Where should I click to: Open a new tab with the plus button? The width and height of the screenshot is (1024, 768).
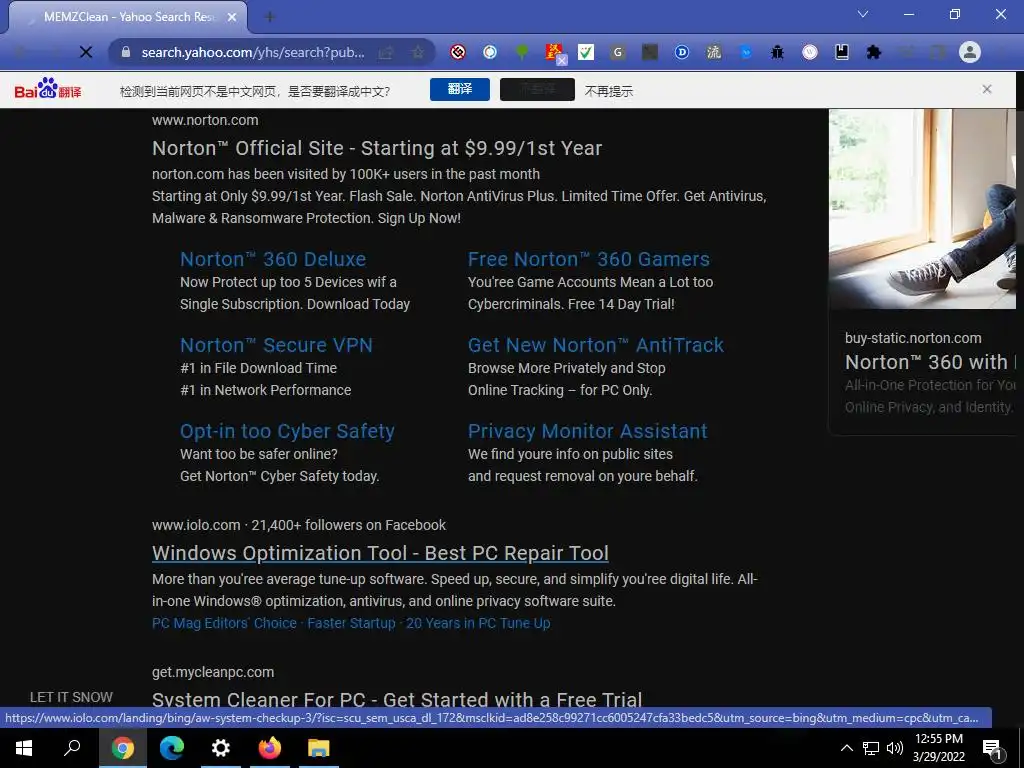click(x=269, y=17)
